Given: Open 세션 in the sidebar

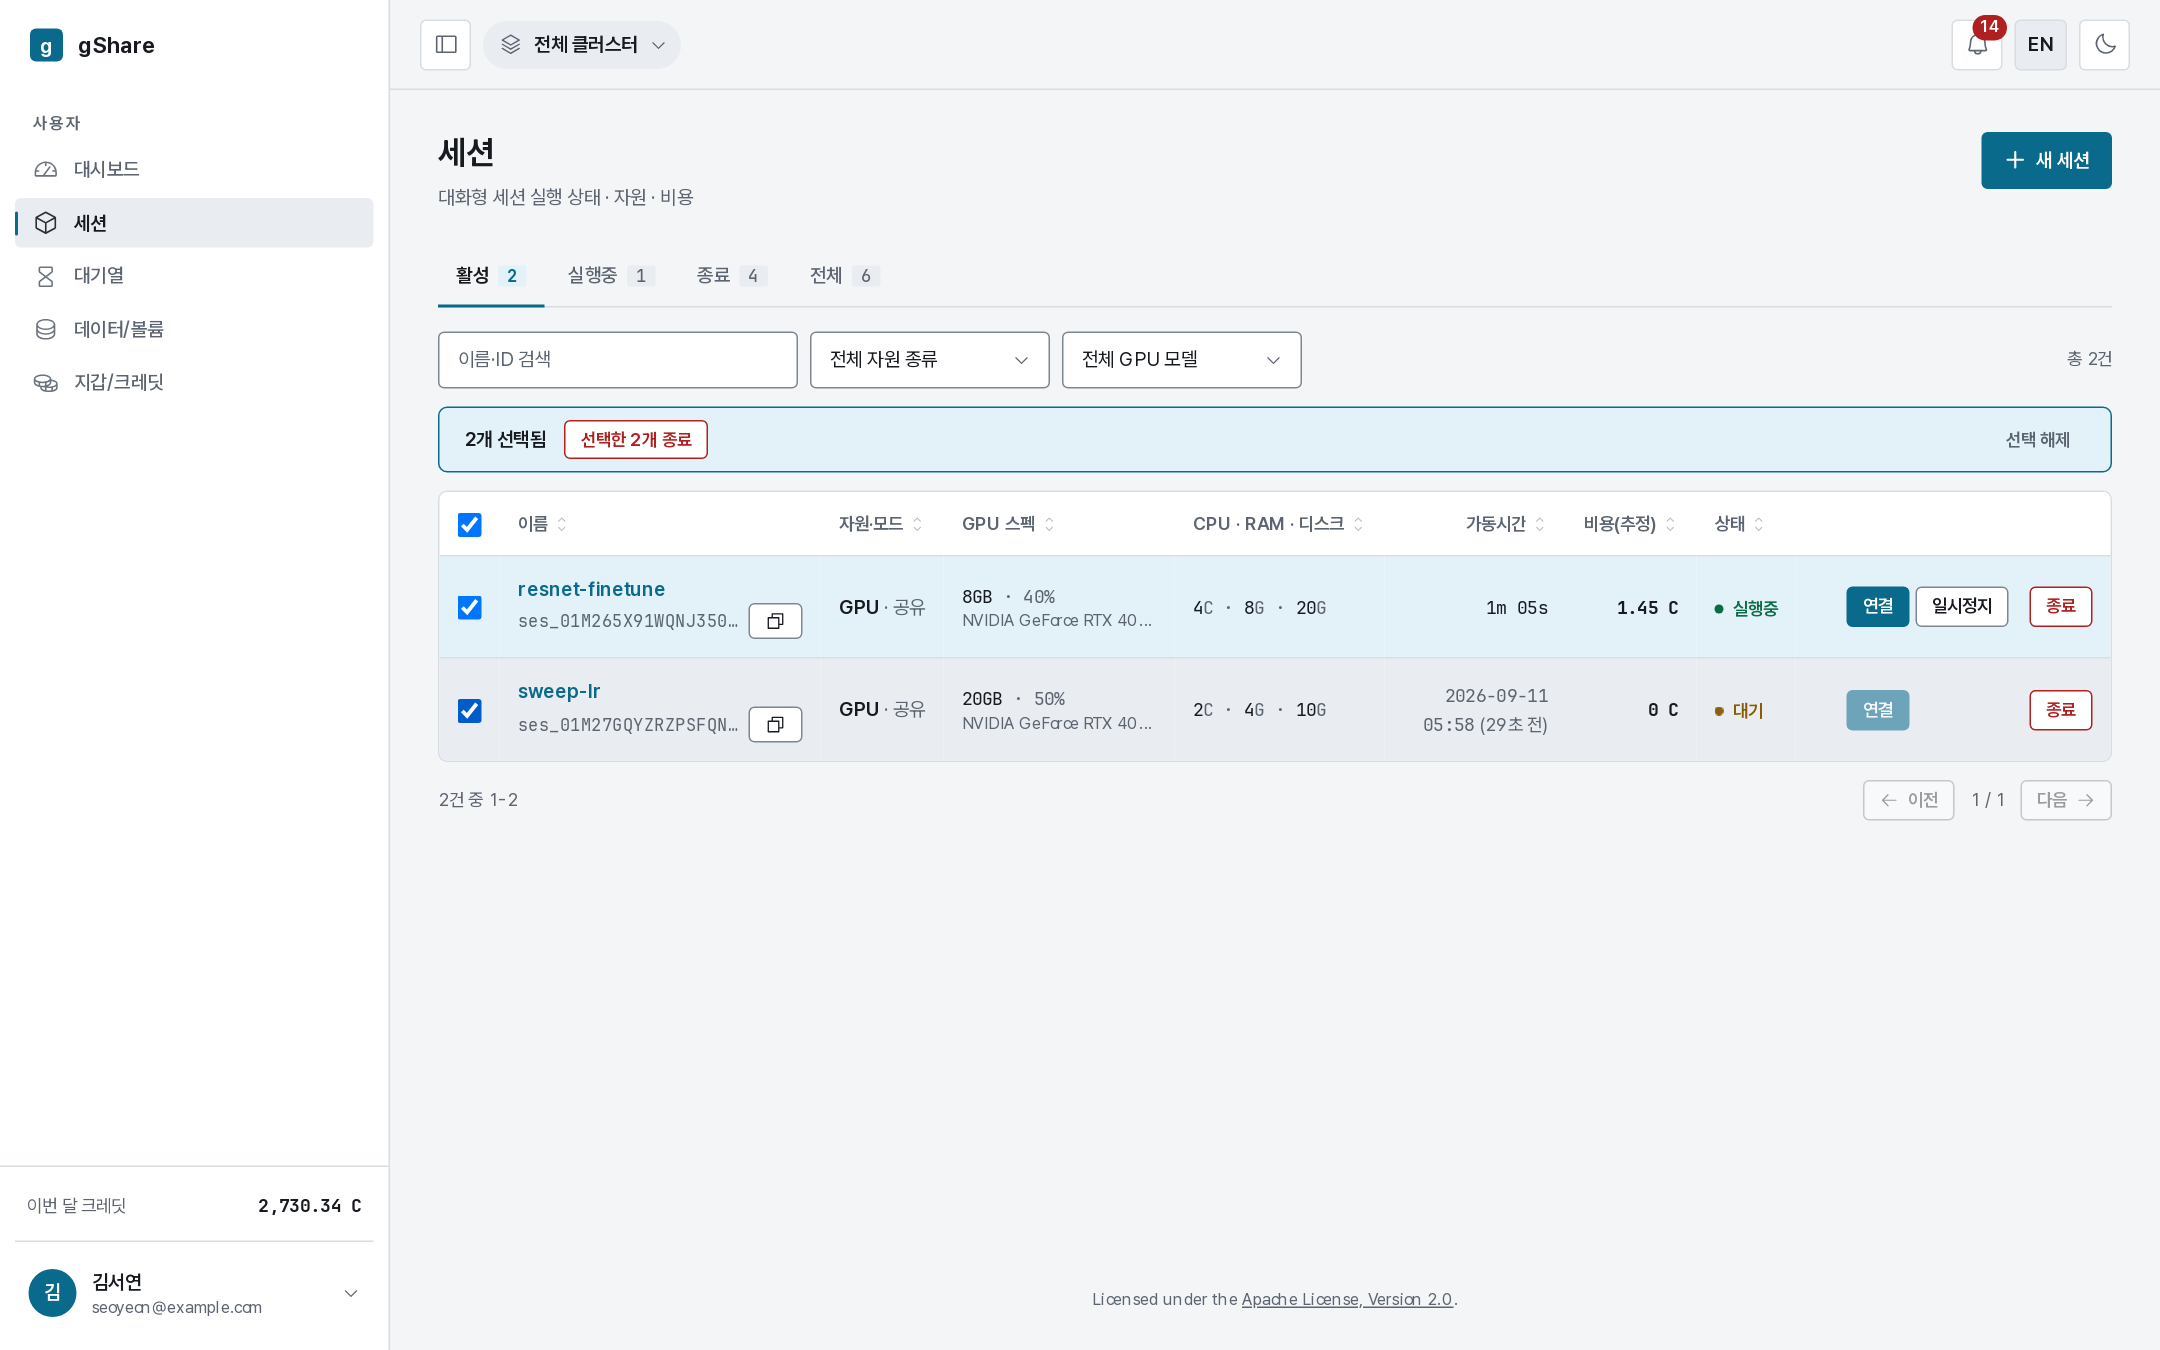Looking at the screenshot, I should tap(194, 223).
